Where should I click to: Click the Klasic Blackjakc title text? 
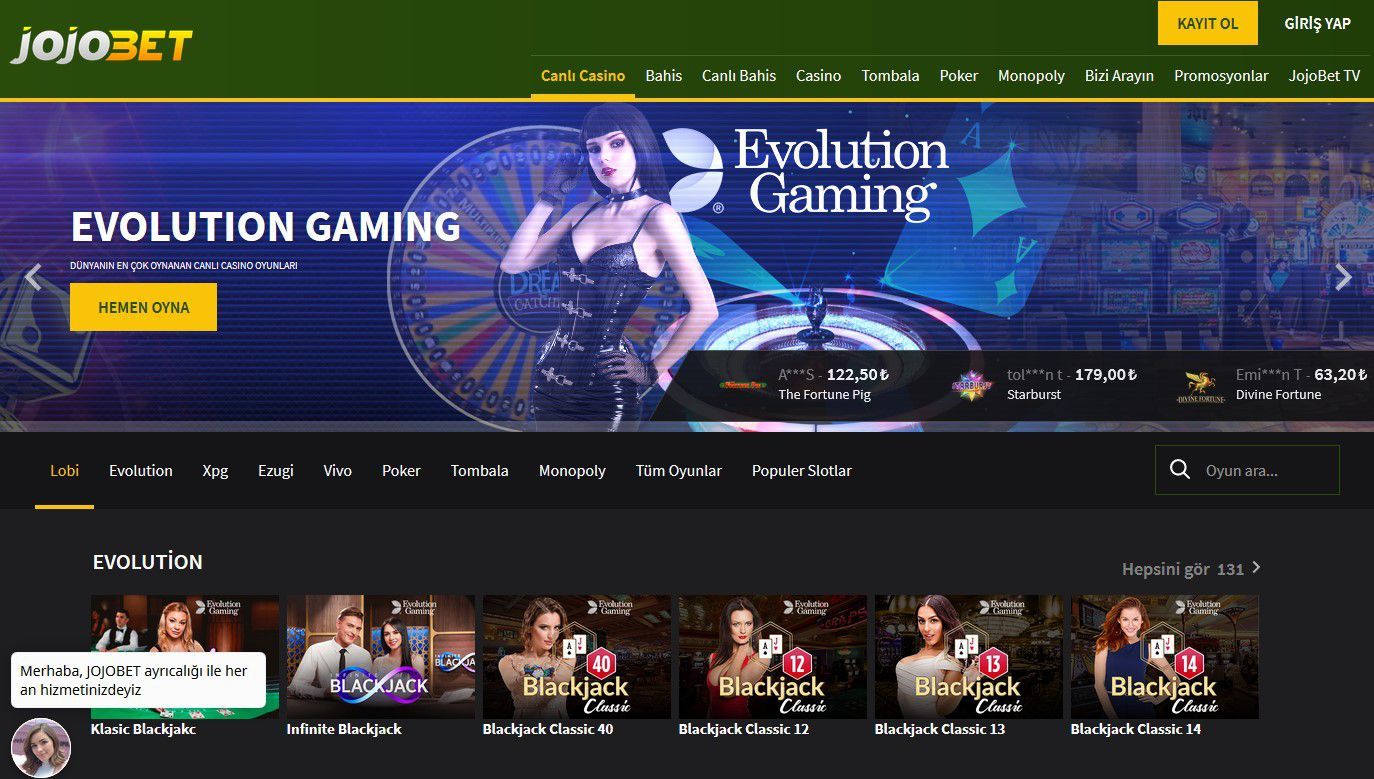(x=144, y=729)
